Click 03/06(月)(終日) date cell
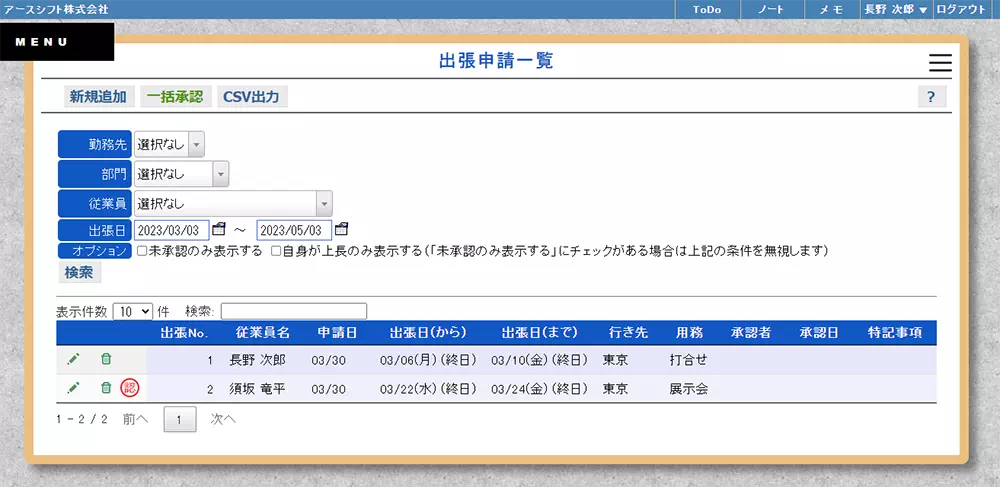Viewport: 1000px width, 487px height. (x=428, y=360)
